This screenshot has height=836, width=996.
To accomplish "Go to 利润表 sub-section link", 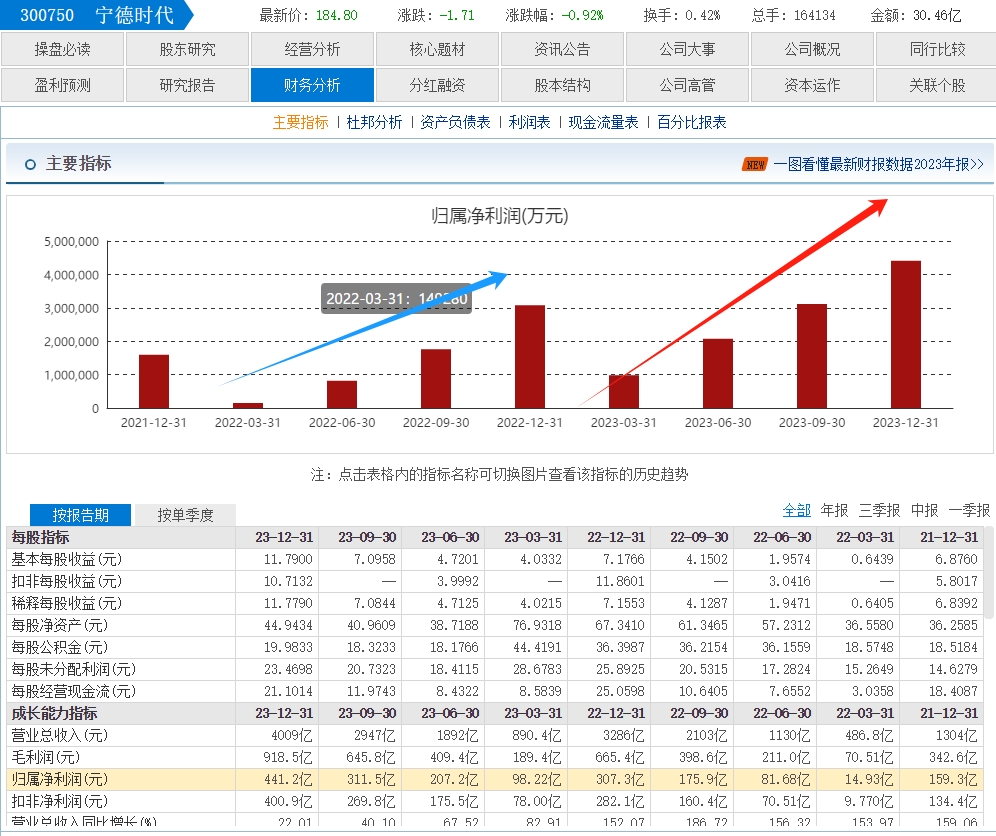I will [x=529, y=123].
